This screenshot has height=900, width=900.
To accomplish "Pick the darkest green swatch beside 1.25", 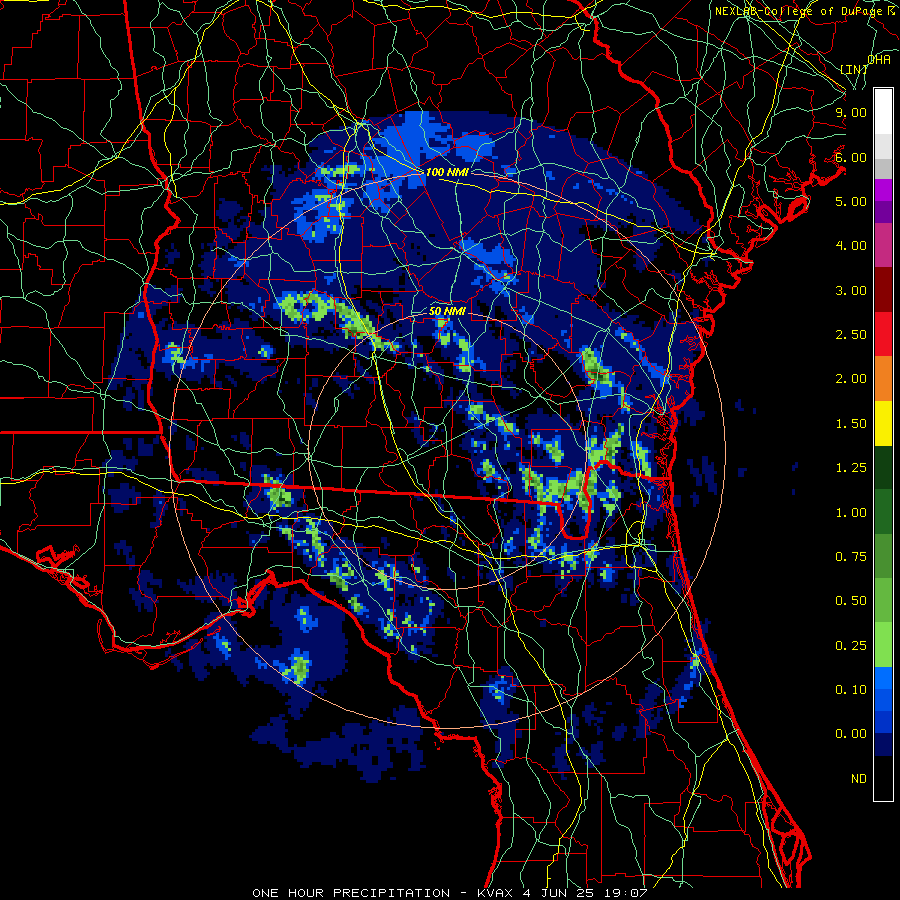I will (883, 467).
